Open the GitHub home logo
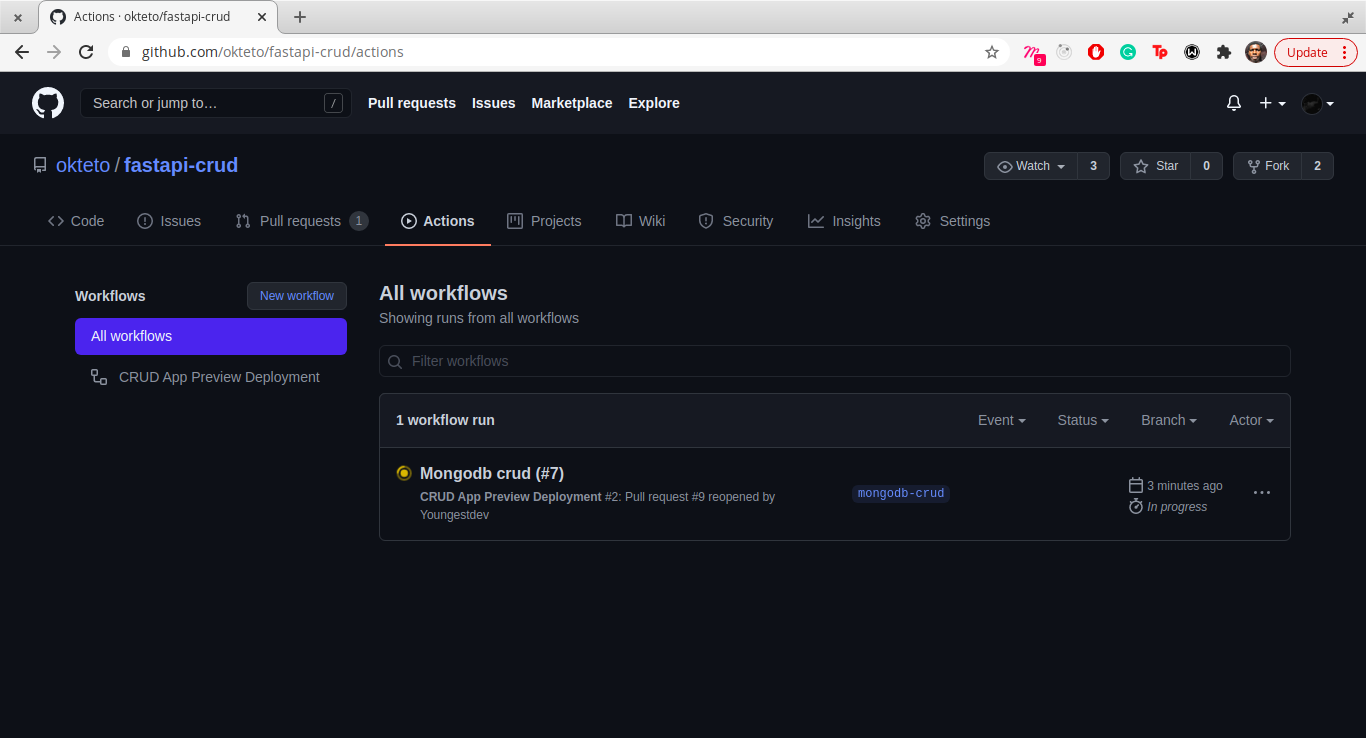The image size is (1366, 738). click(x=48, y=103)
